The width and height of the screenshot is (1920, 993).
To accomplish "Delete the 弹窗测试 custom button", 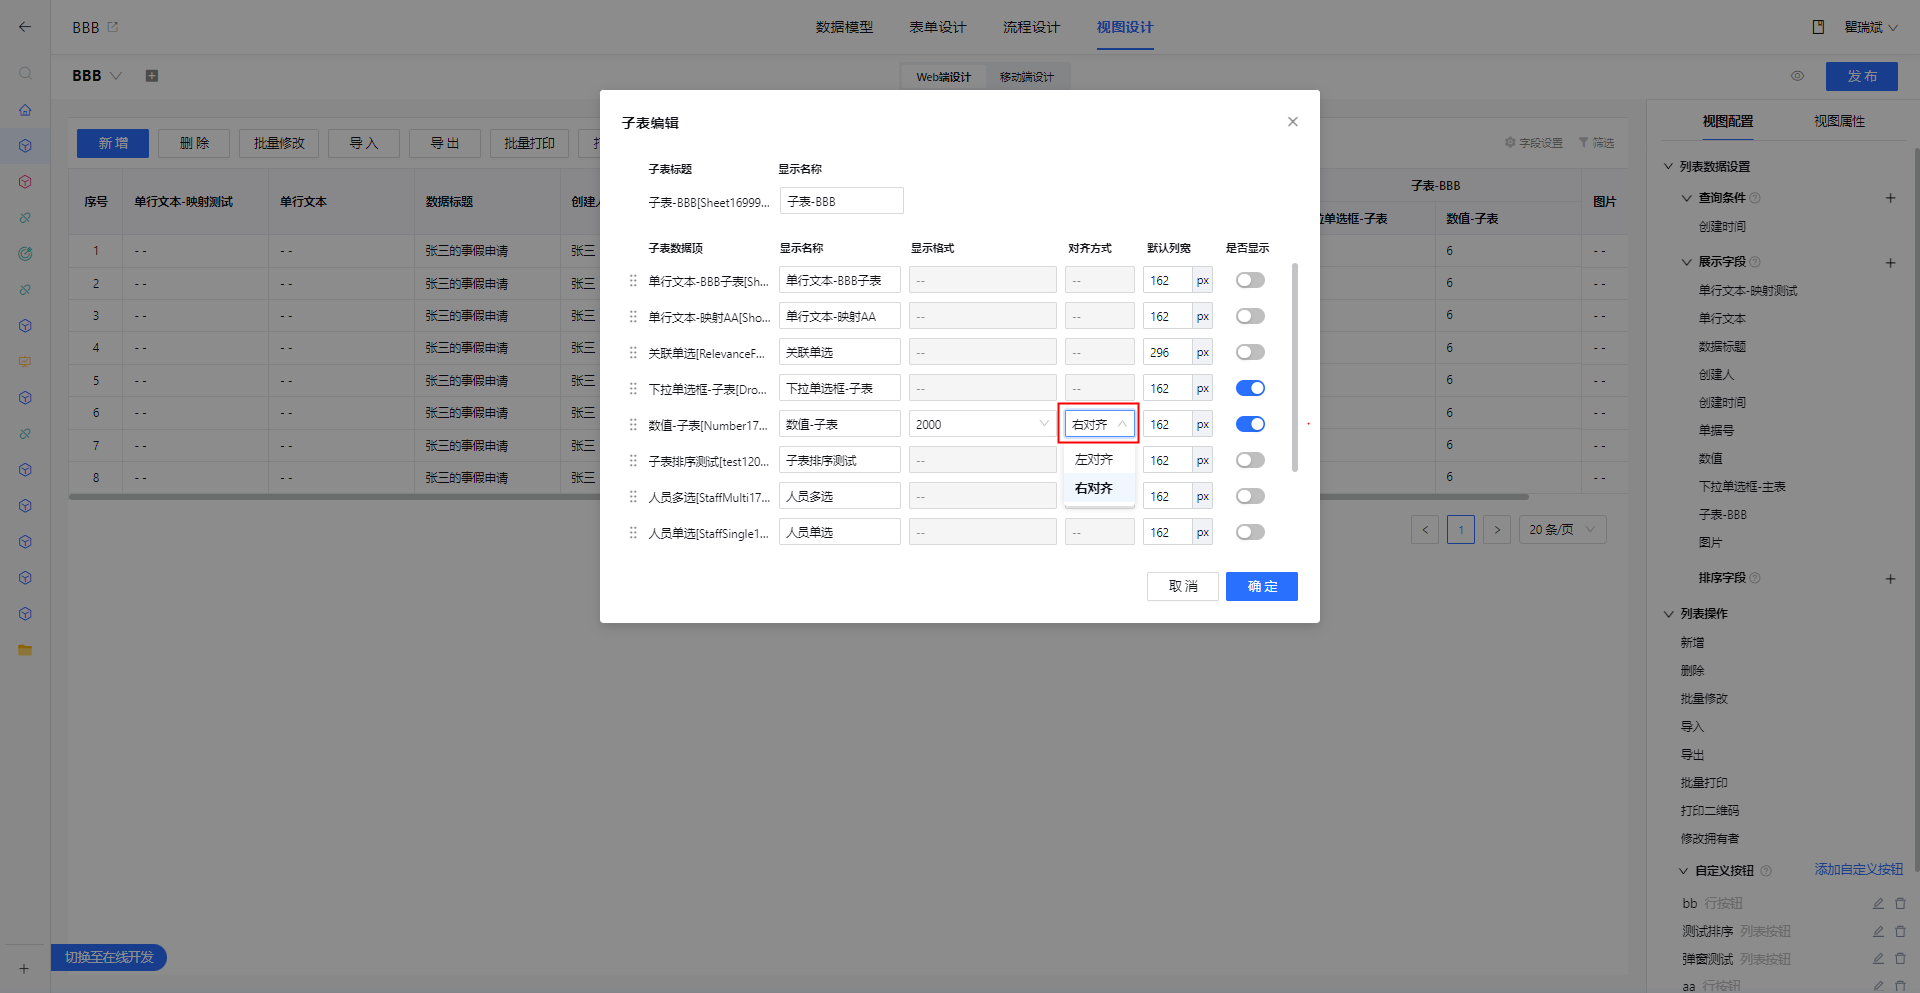I will [1900, 960].
